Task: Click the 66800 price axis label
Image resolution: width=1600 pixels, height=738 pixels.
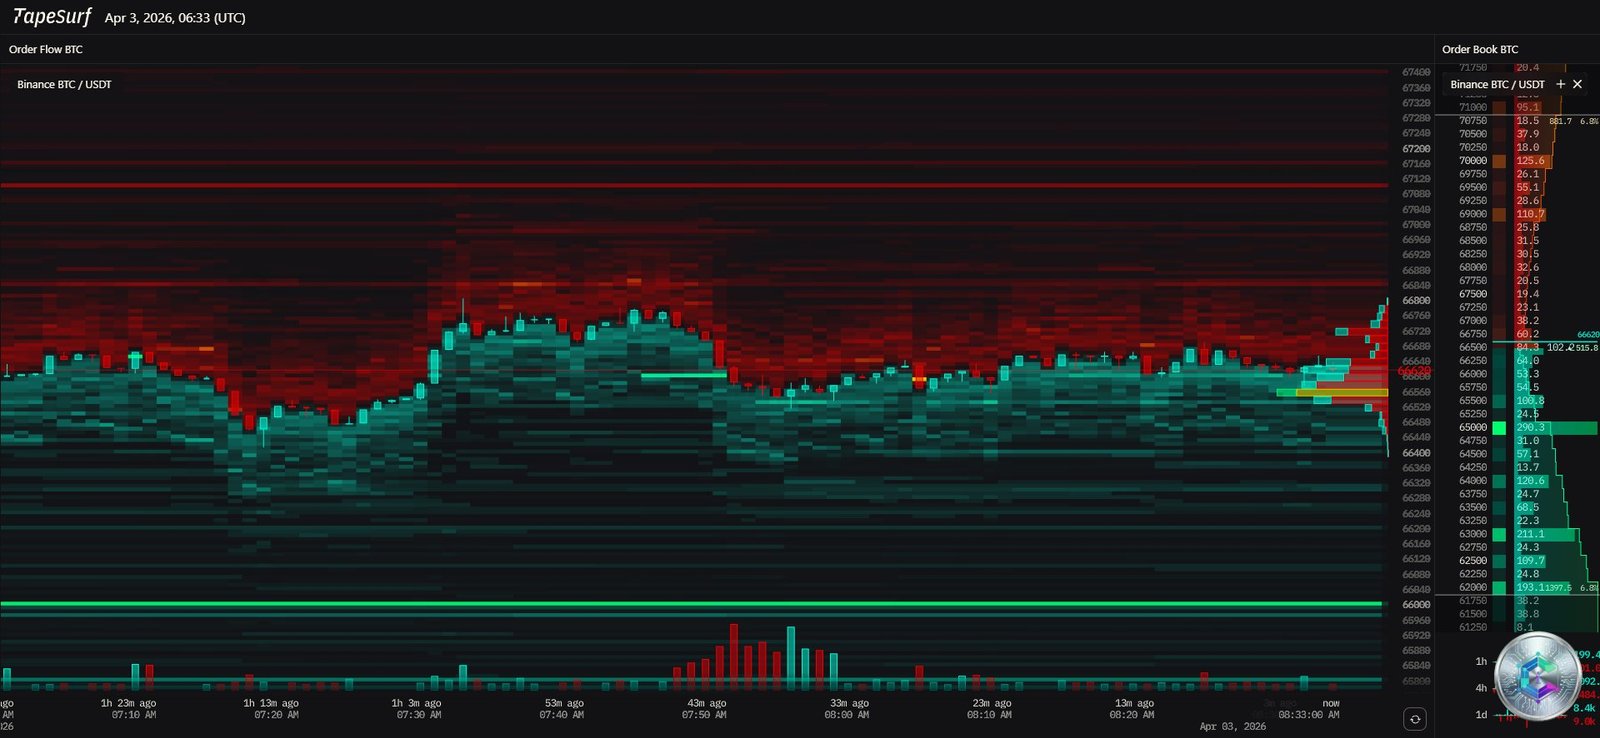Action: 1416,300
